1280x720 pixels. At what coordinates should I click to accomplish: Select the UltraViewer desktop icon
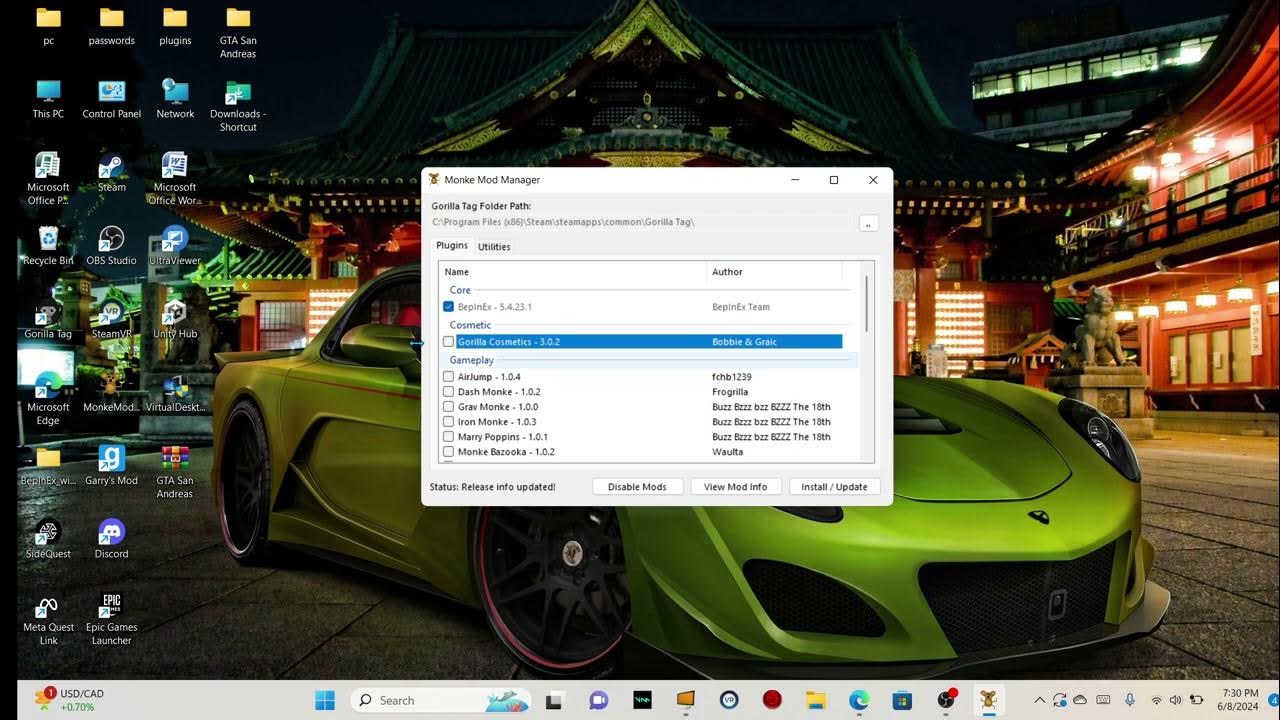click(x=175, y=245)
